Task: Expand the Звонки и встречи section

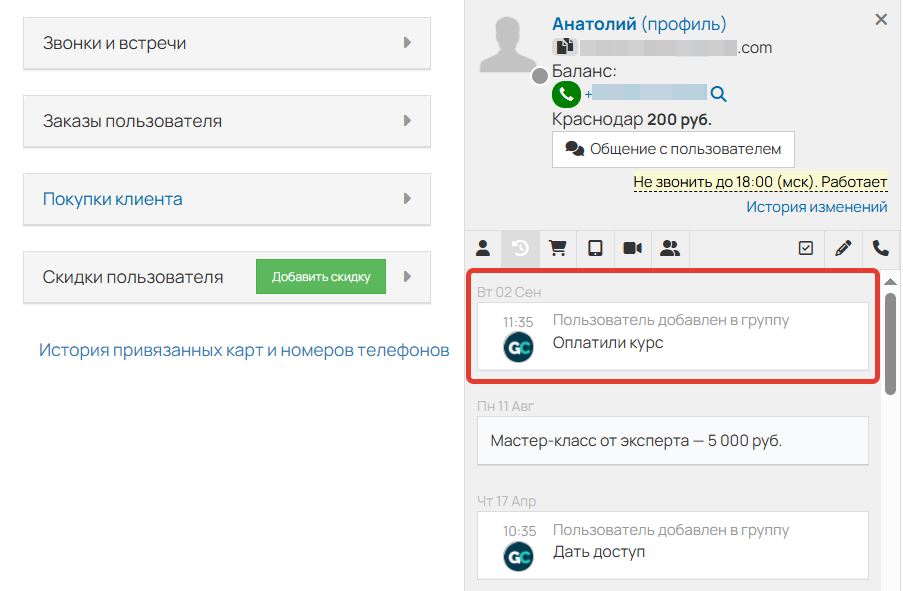Action: click(x=225, y=43)
